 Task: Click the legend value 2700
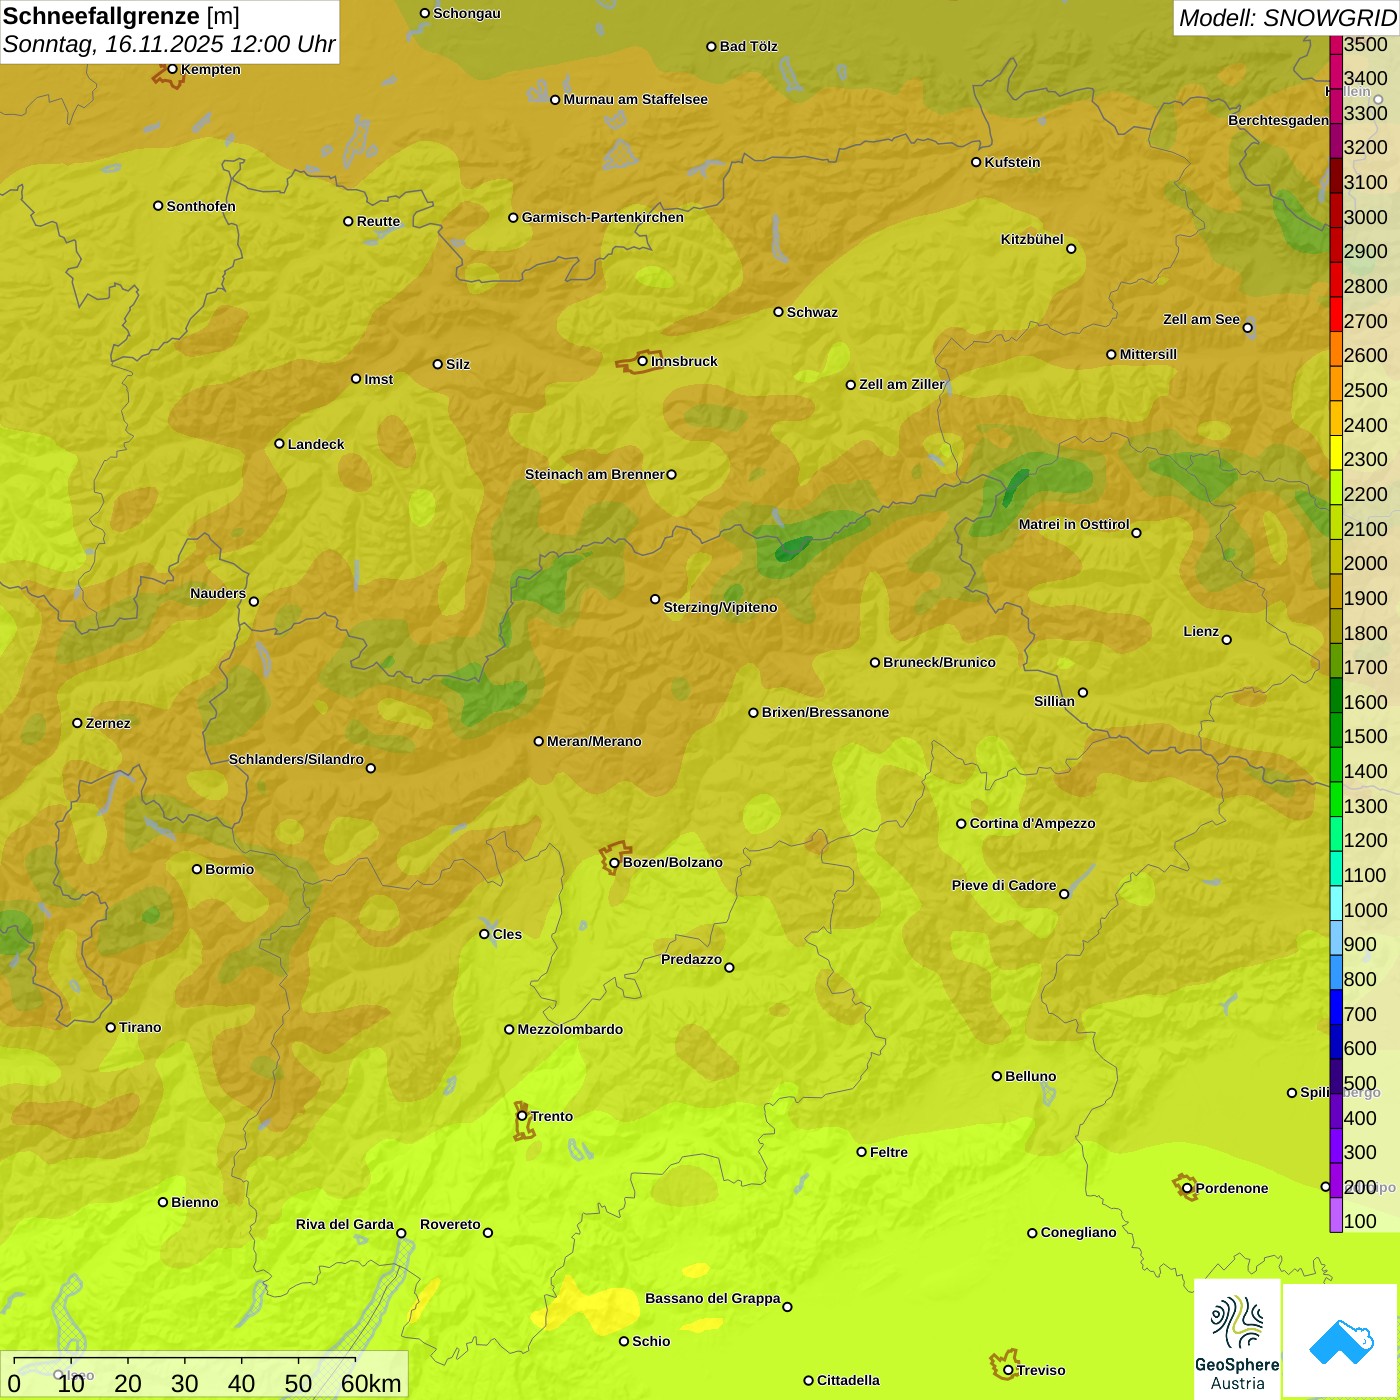1365,321
